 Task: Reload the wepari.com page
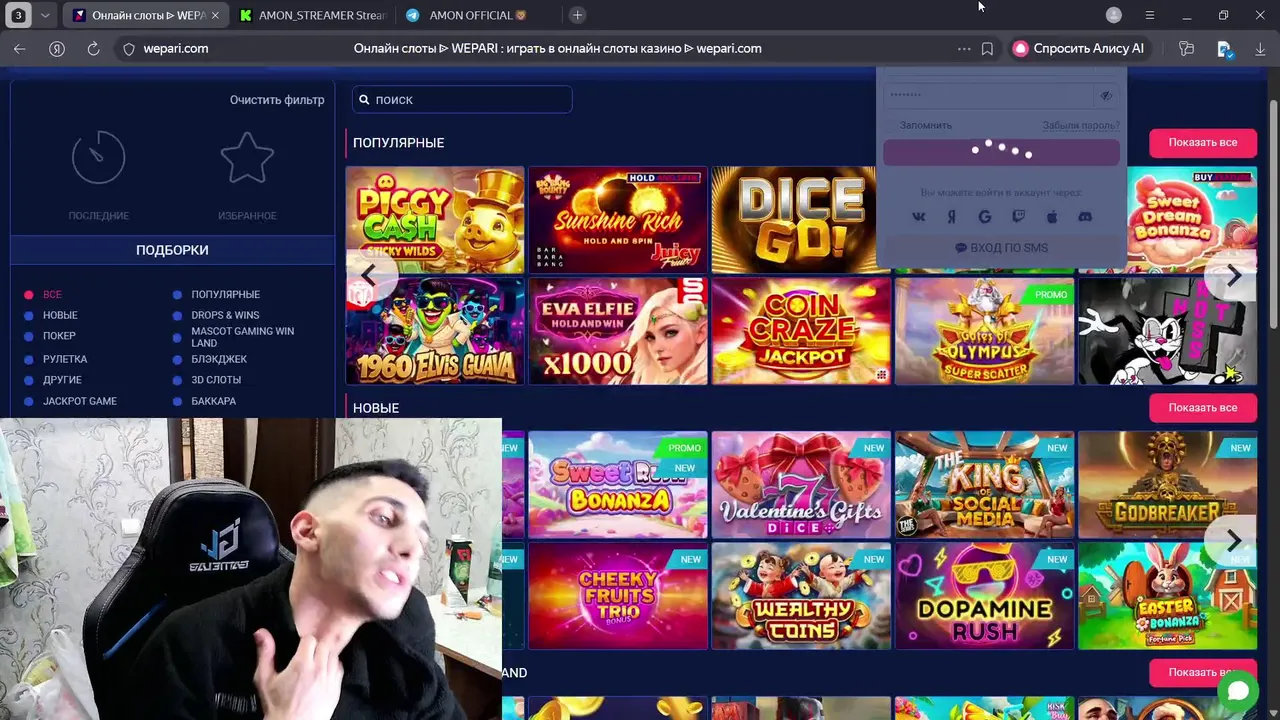93,48
